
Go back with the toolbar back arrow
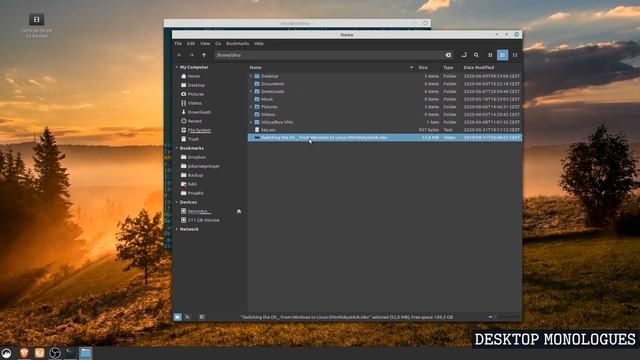point(180,55)
